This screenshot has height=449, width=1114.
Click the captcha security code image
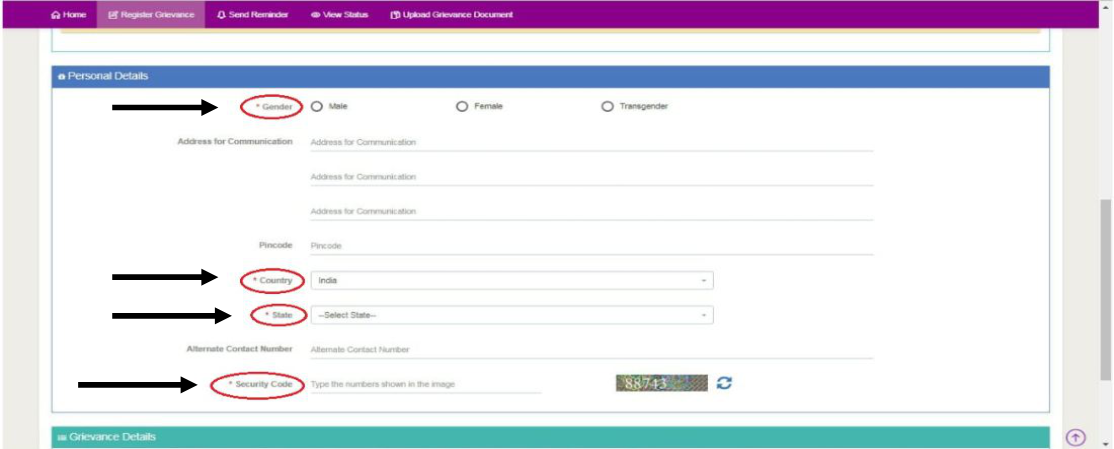(661, 383)
